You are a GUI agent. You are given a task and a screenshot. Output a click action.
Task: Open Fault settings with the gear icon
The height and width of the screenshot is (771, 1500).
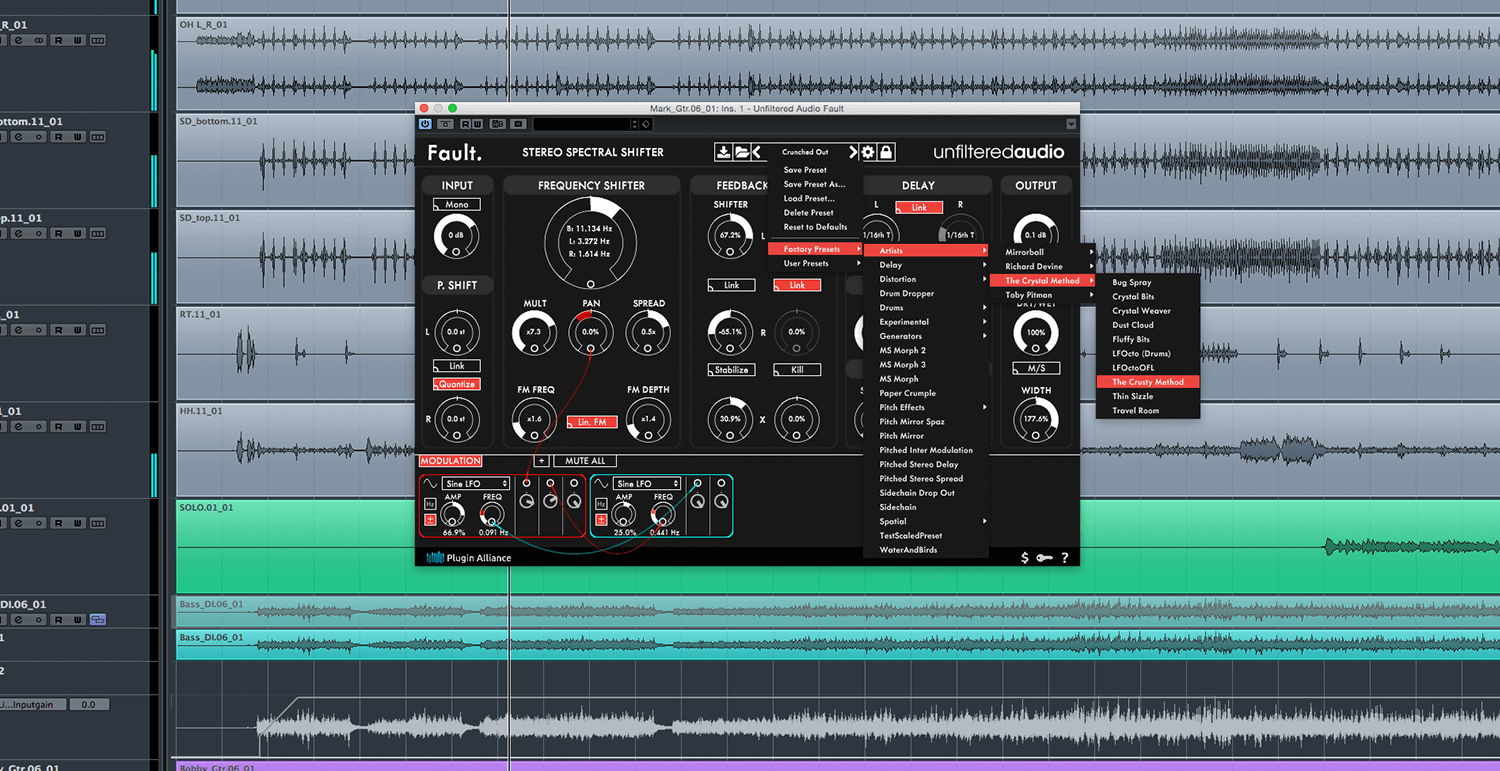click(868, 152)
